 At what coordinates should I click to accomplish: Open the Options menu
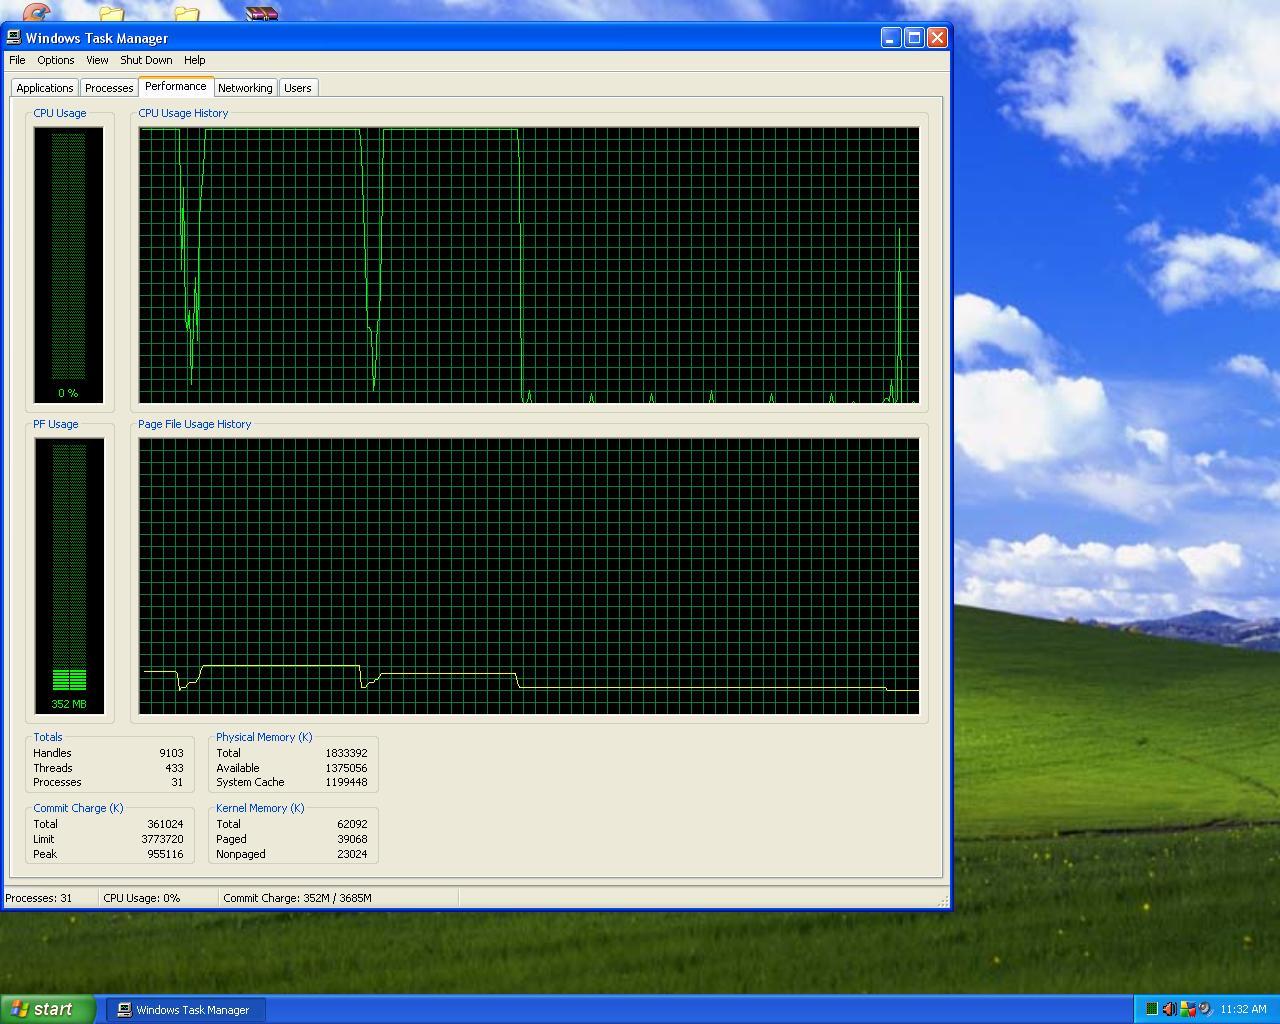click(56, 60)
